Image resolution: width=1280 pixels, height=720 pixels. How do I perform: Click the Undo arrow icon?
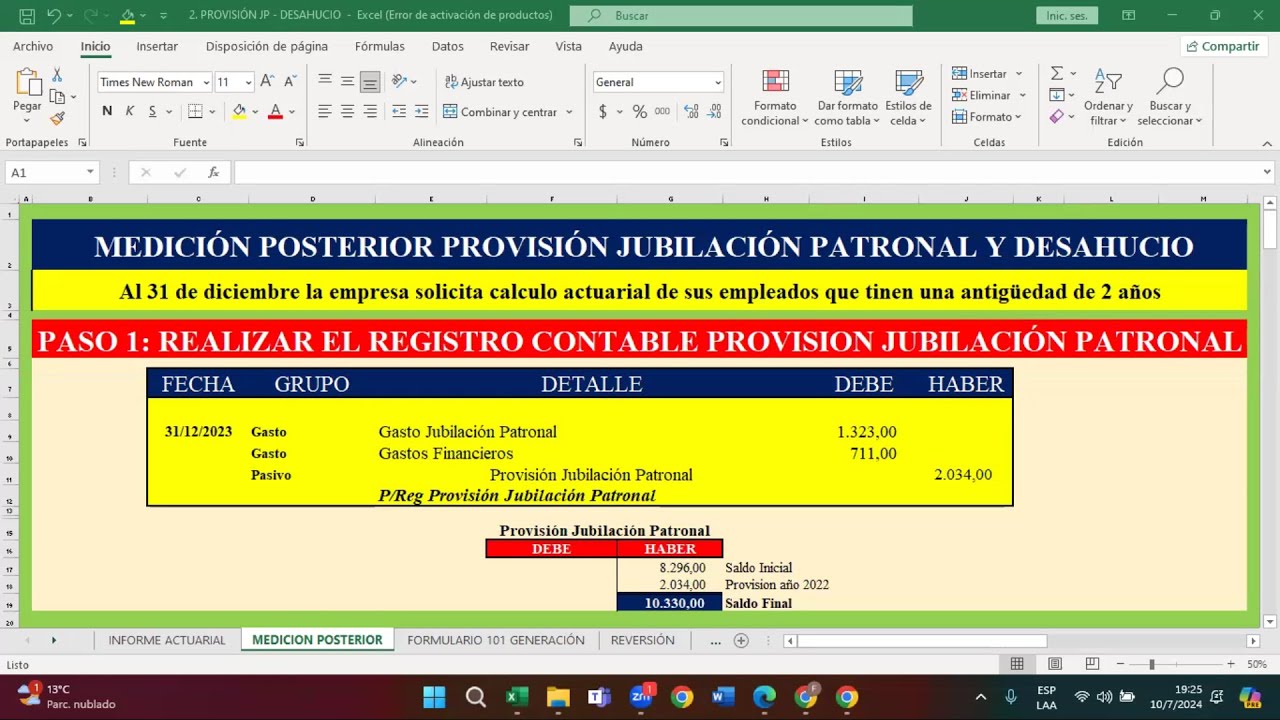(54, 15)
